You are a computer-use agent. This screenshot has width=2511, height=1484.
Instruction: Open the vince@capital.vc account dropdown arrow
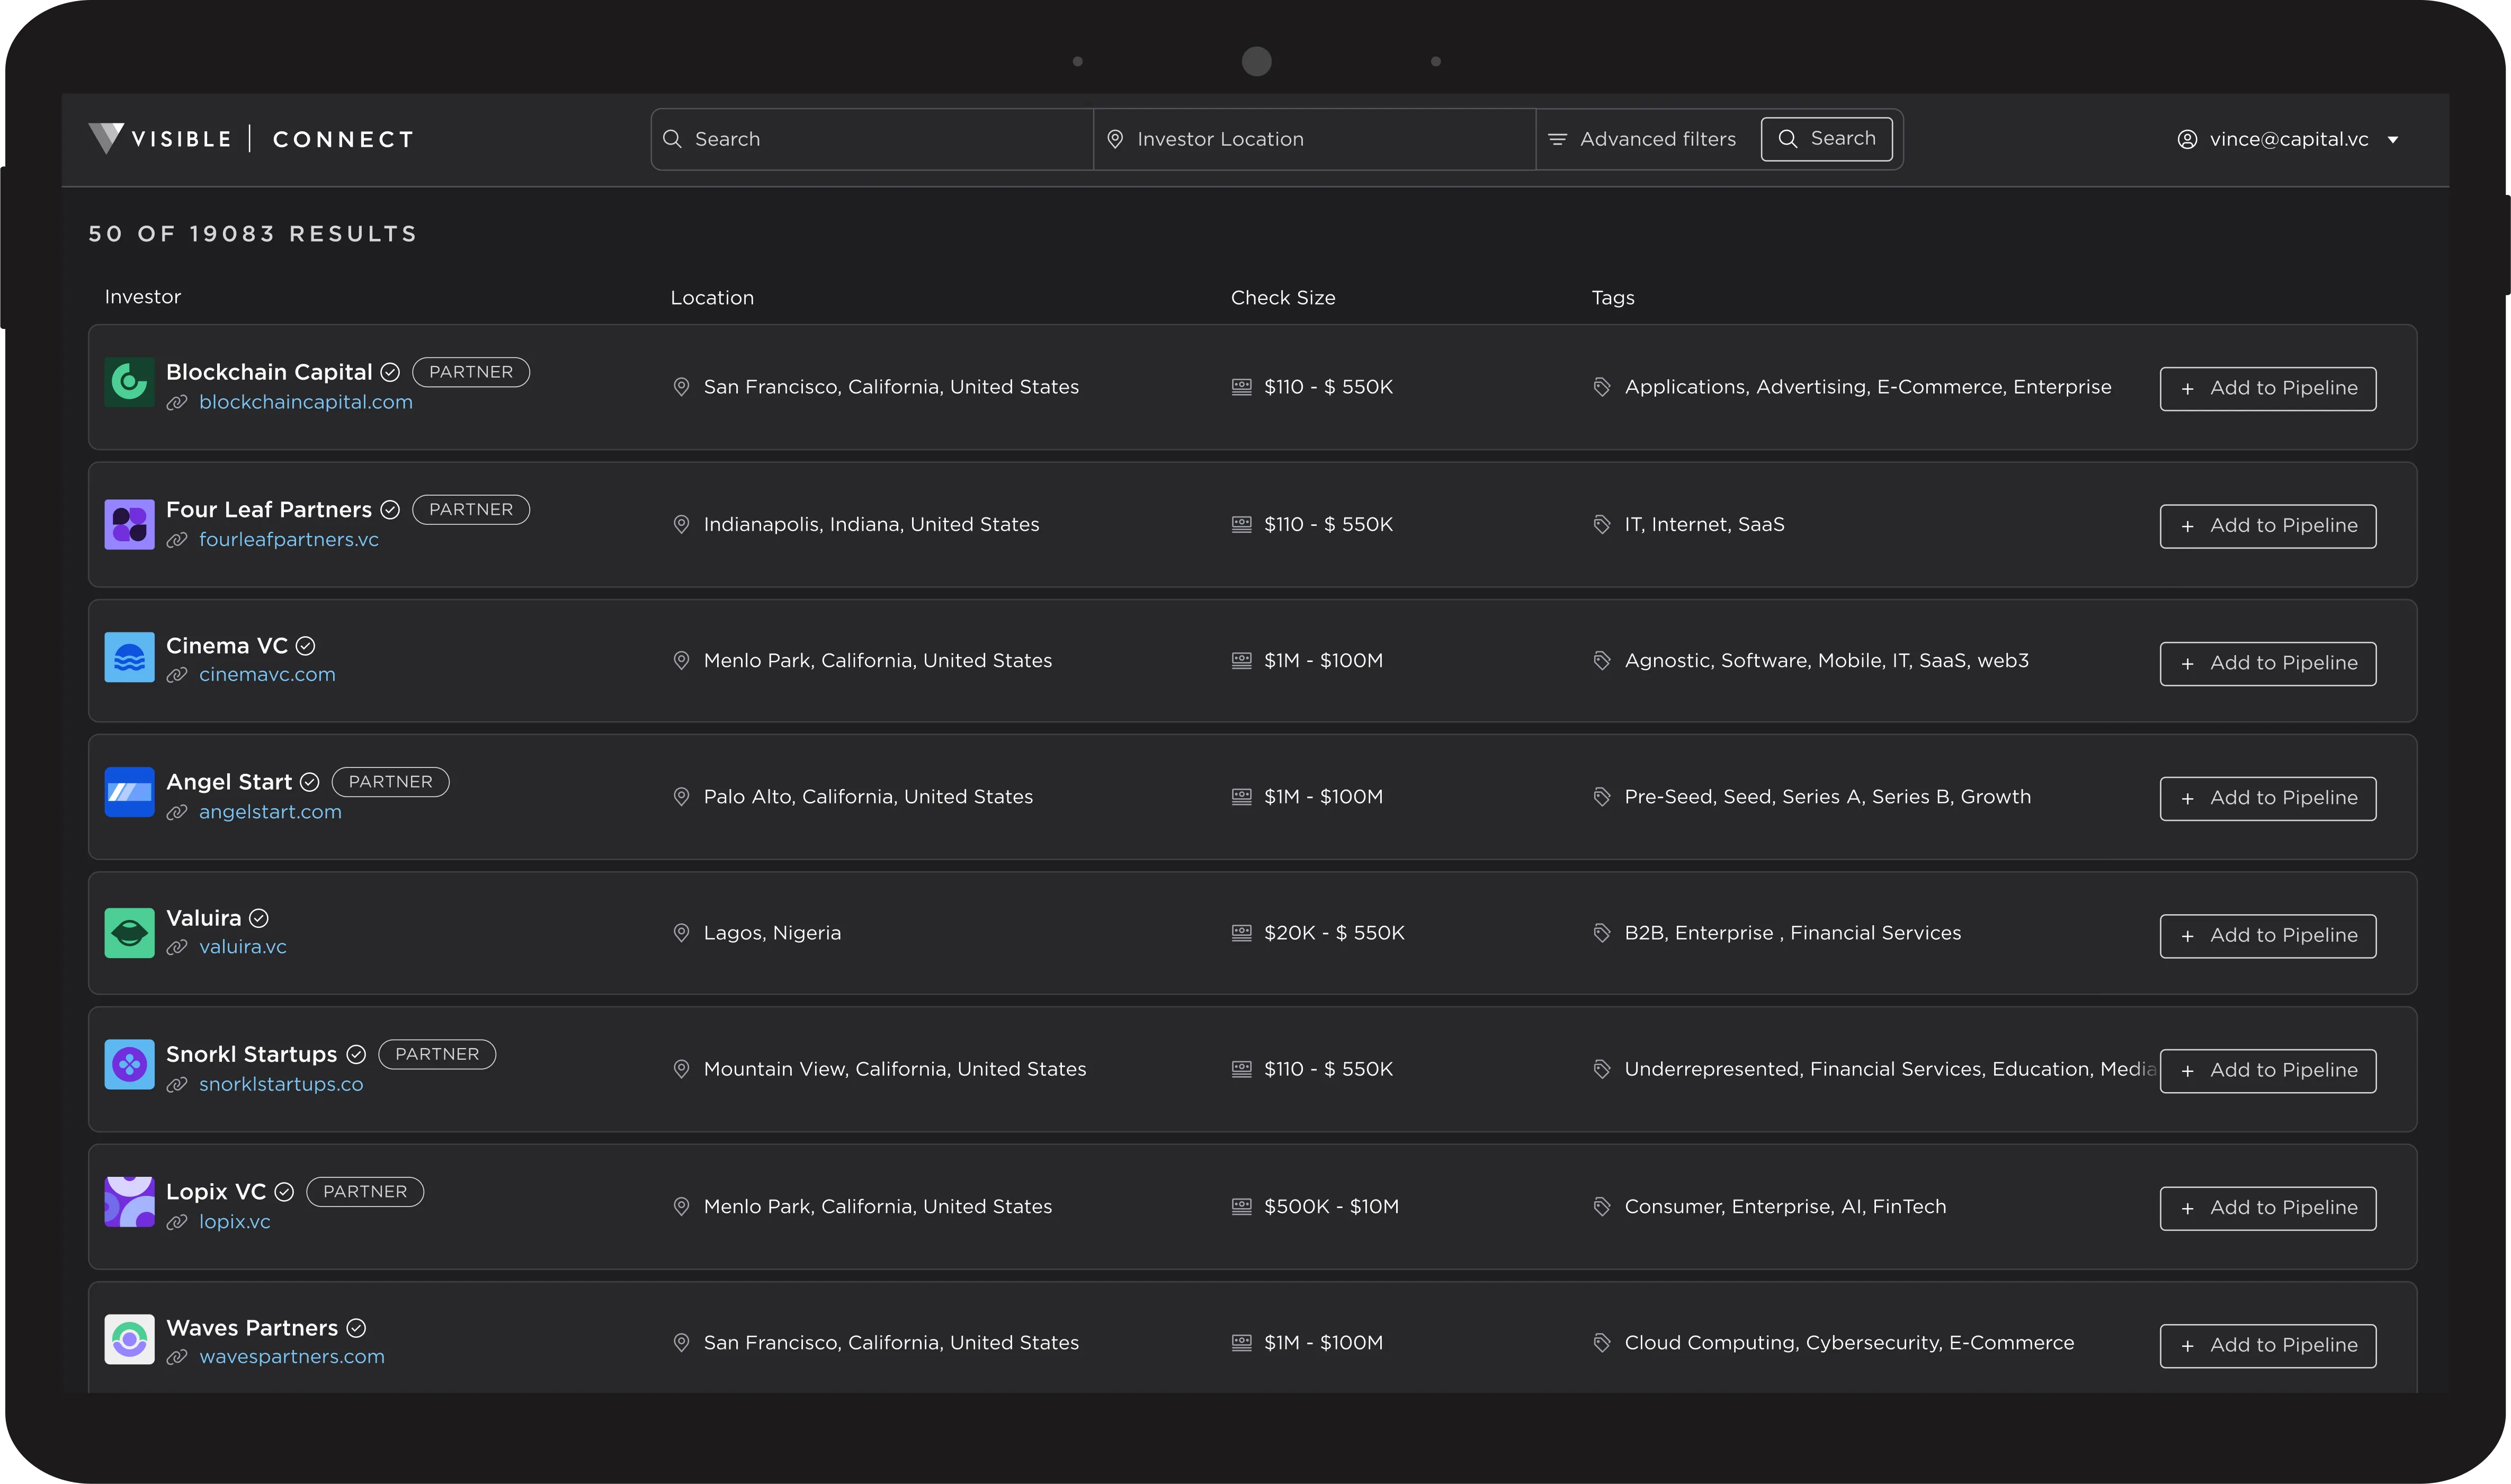point(2393,140)
